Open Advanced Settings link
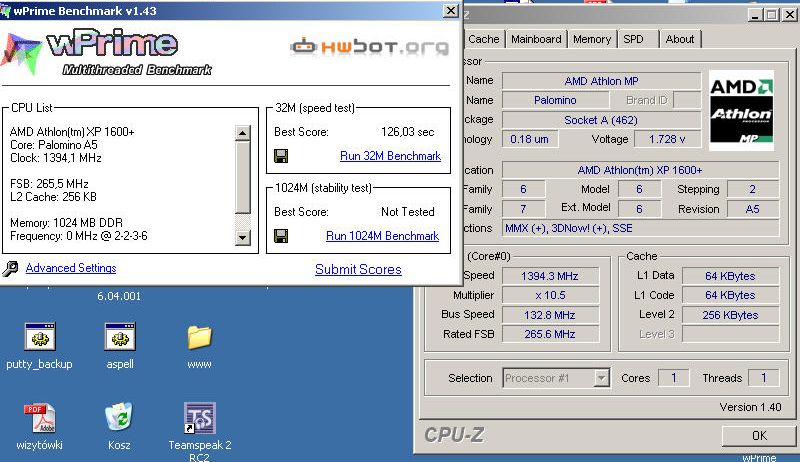Image resolution: width=800 pixels, height=462 pixels. (71, 268)
